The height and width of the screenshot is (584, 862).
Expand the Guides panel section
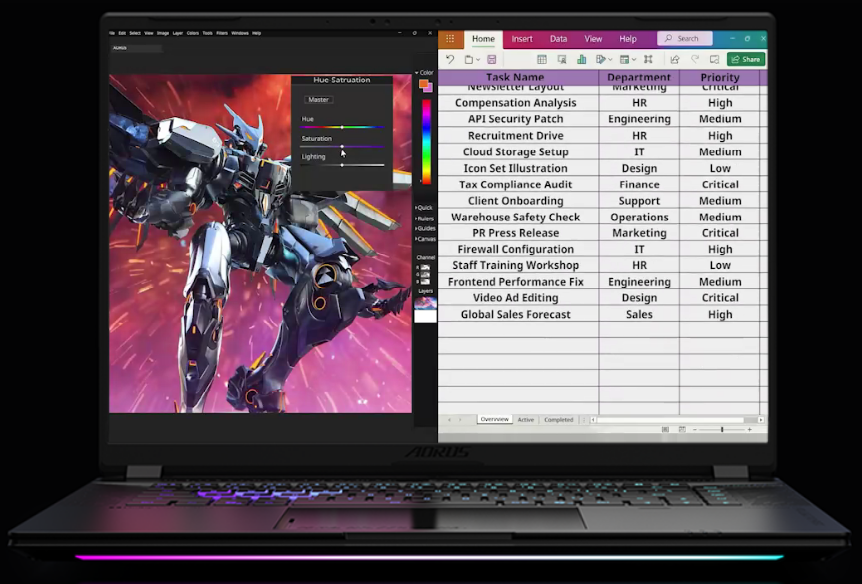[x=425, y=228]
